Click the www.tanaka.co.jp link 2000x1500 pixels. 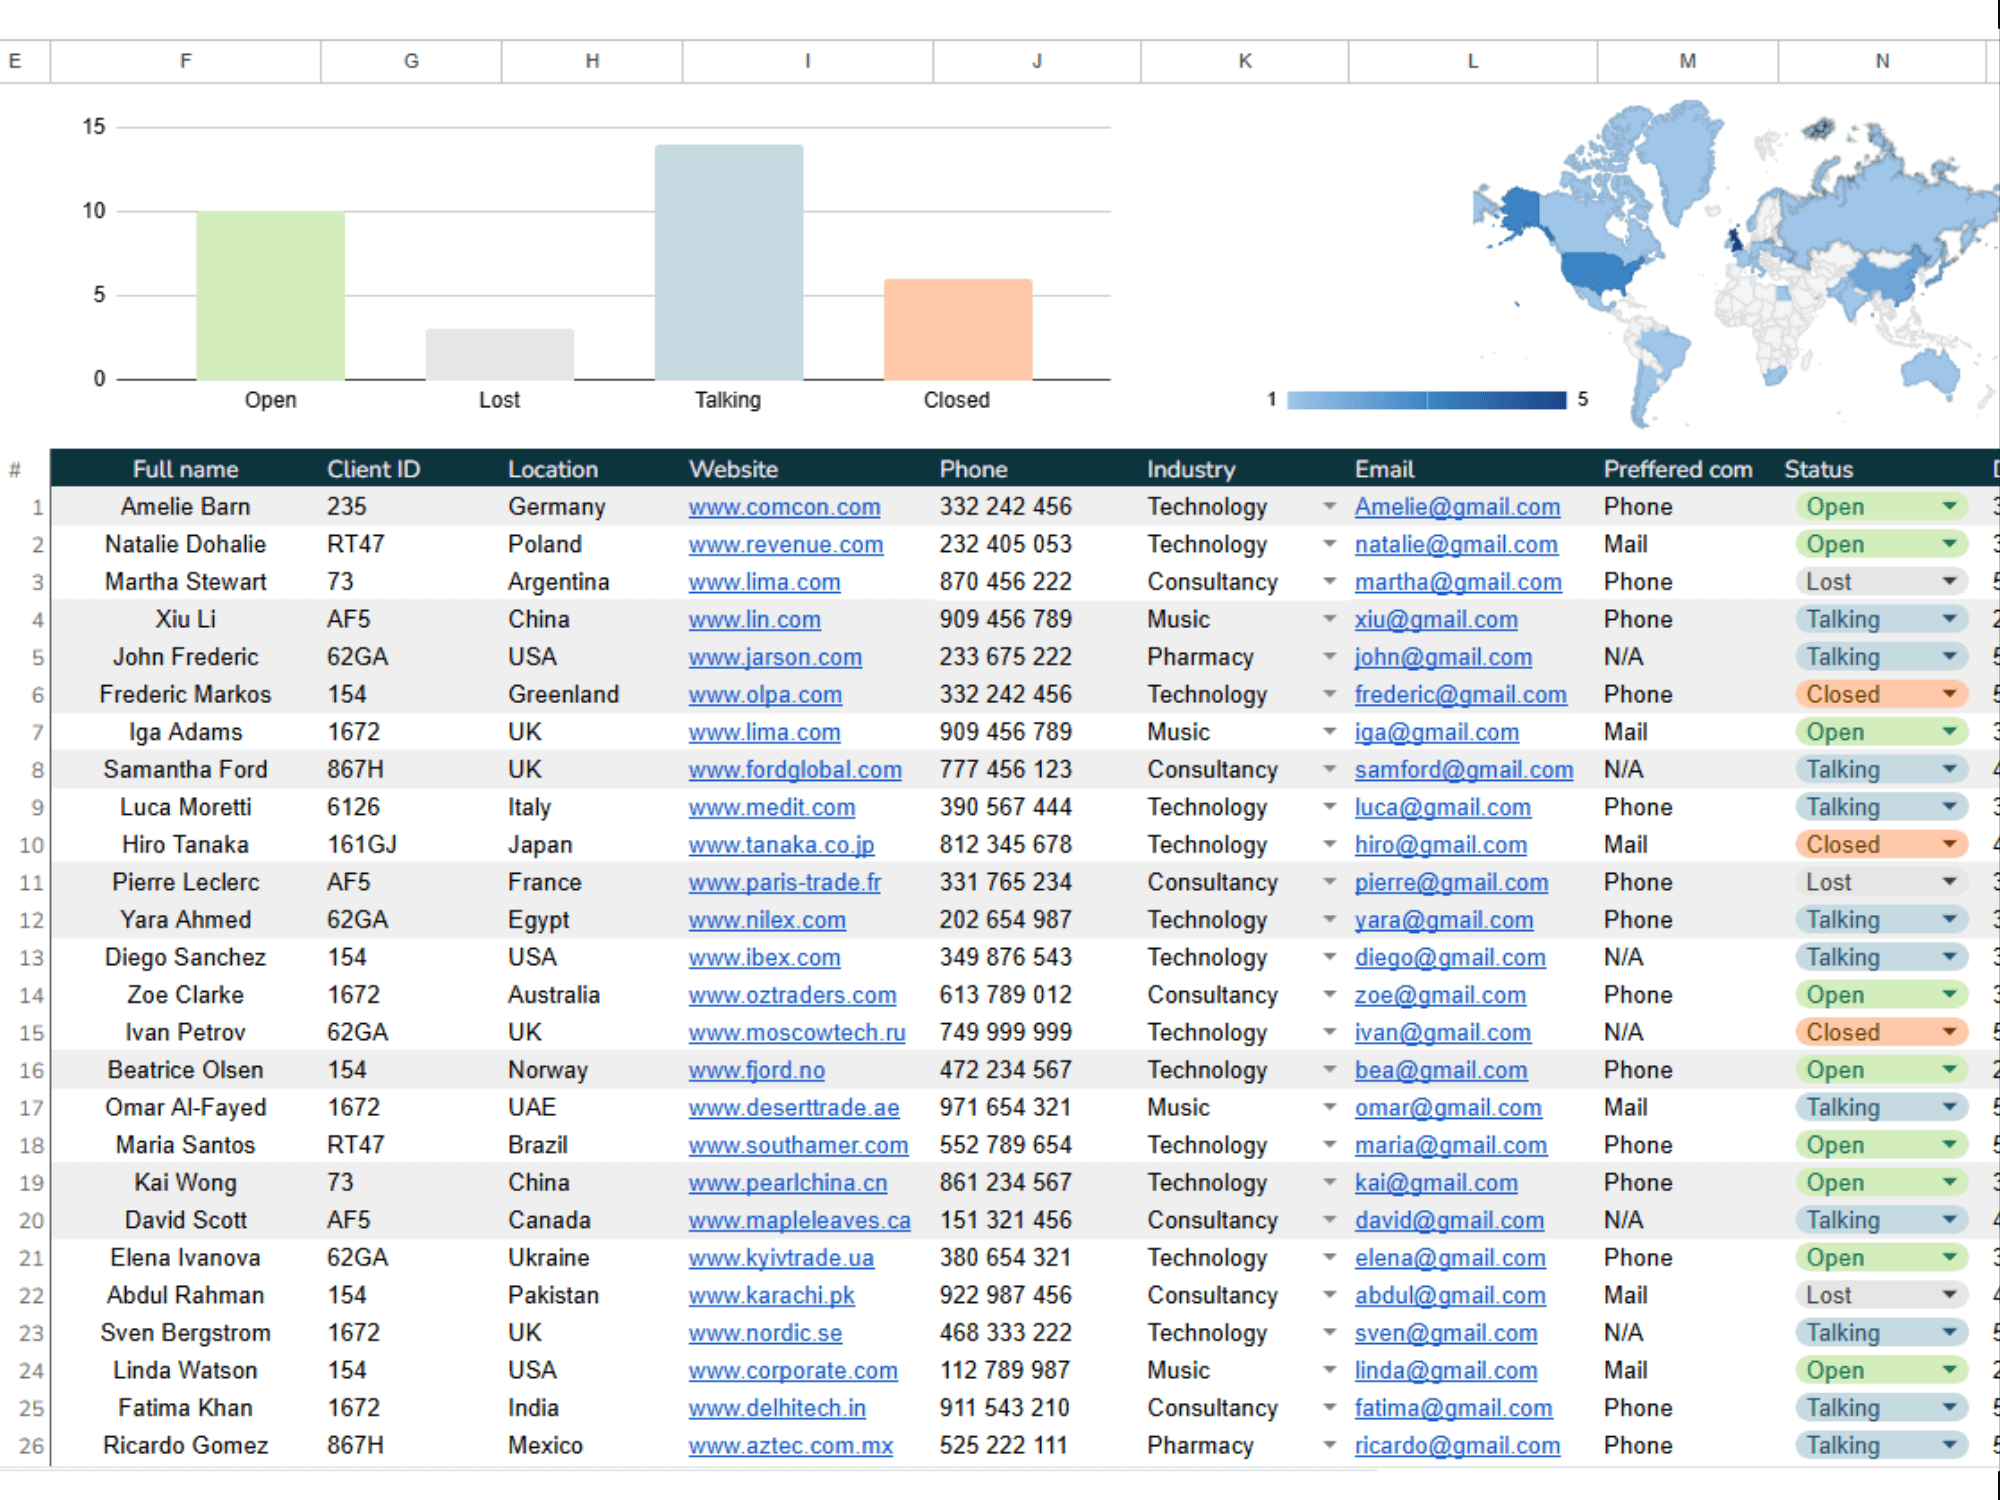pos(781,845)
